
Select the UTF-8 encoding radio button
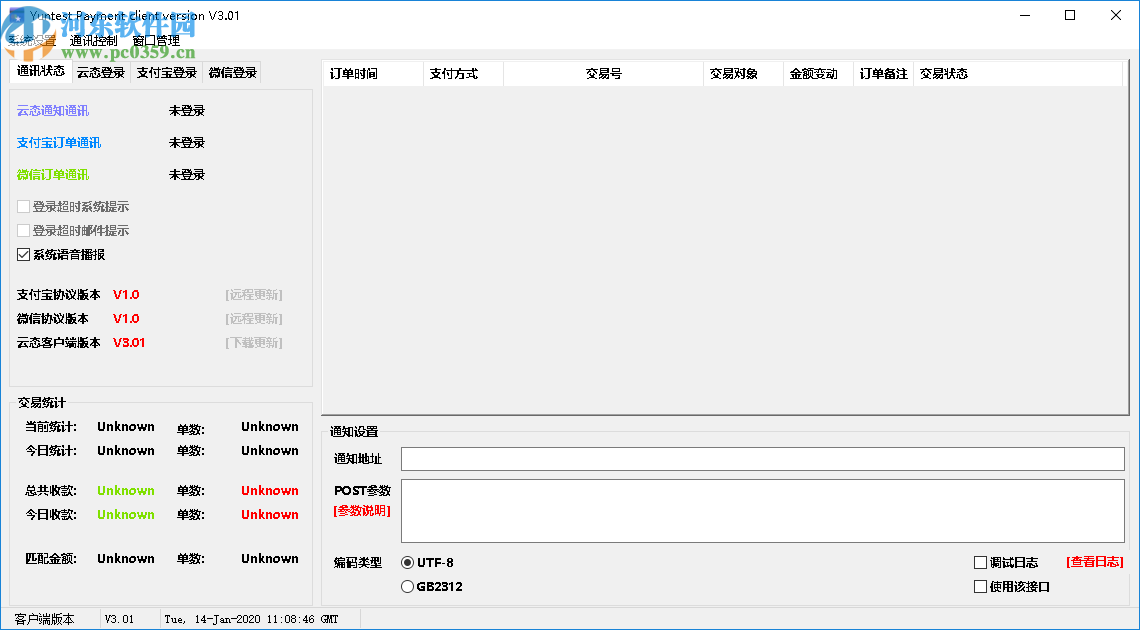407,562
